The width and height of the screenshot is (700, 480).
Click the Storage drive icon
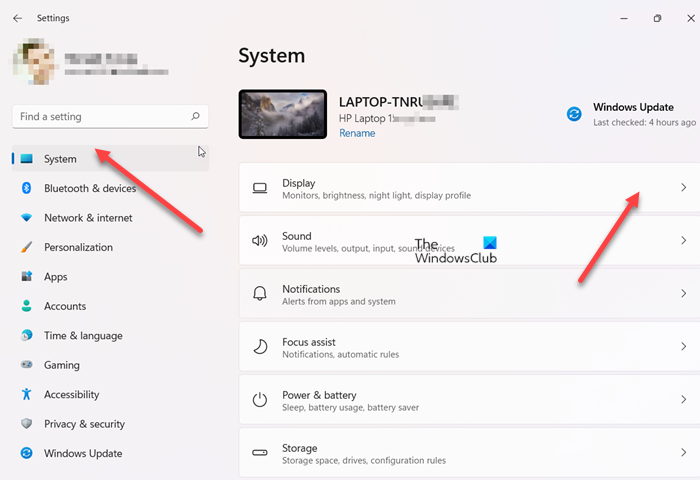click(260, 453)
